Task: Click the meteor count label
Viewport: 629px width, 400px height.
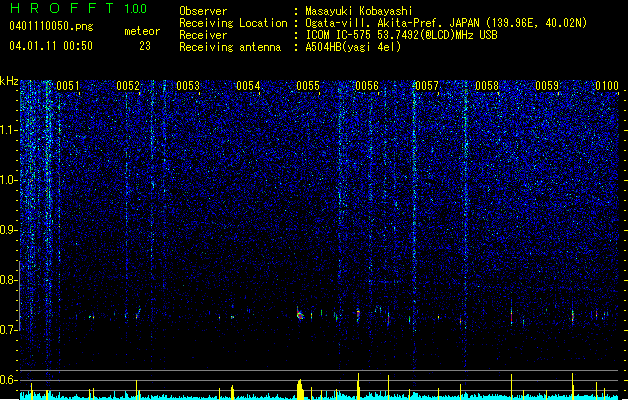Action: [142, 31]
